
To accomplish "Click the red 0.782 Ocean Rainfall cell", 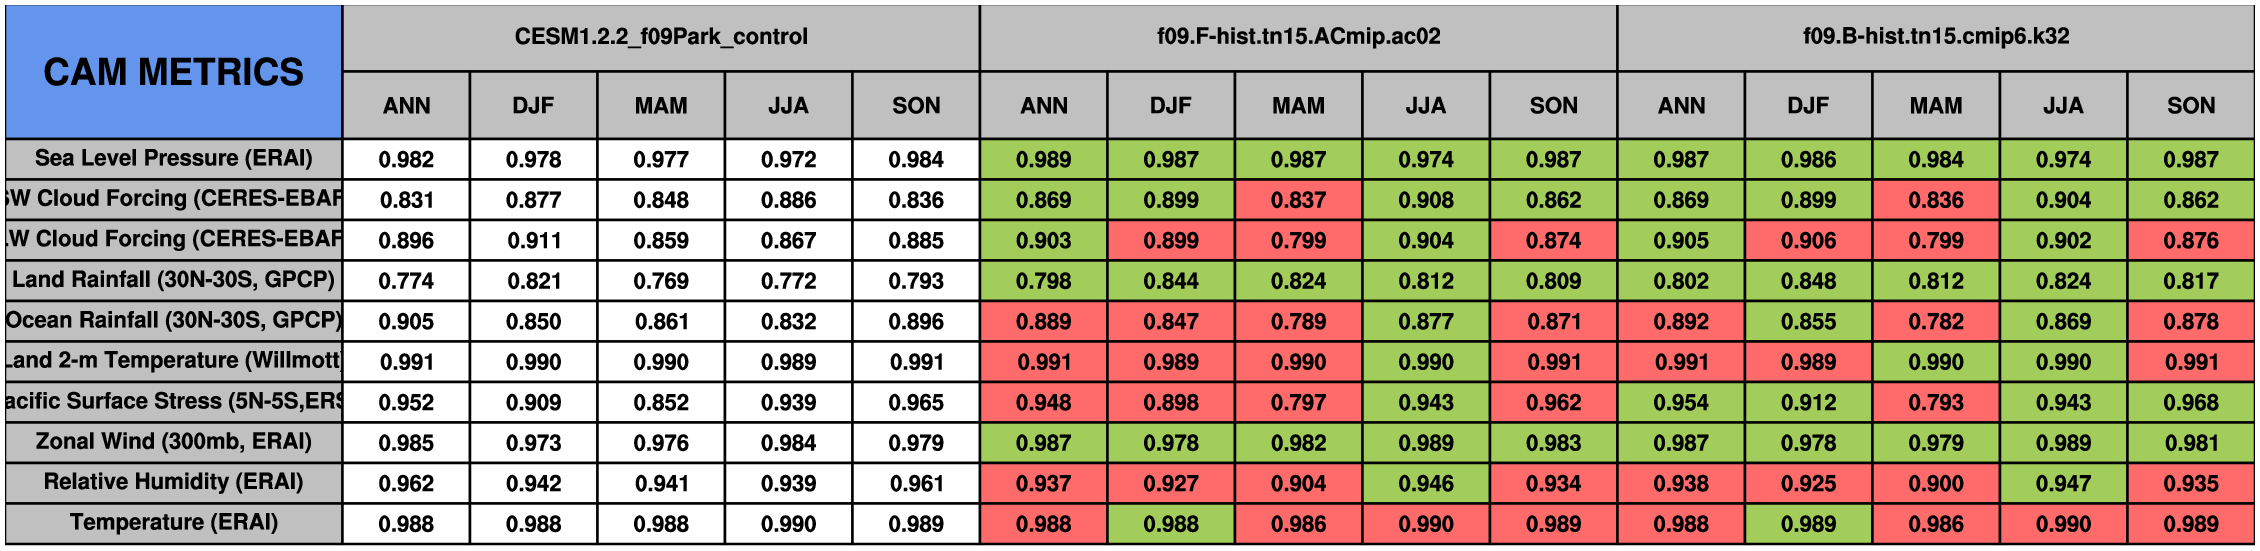I will tap(1935, 321).
